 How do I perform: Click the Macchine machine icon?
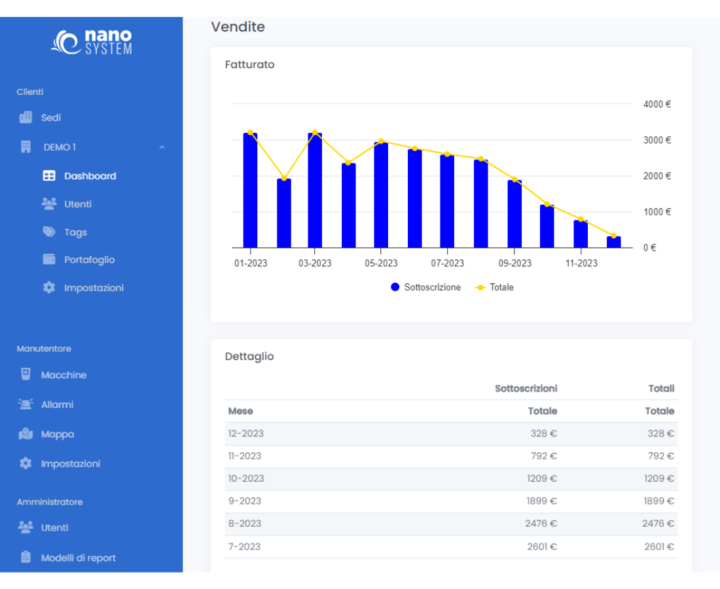pos(26,375)
